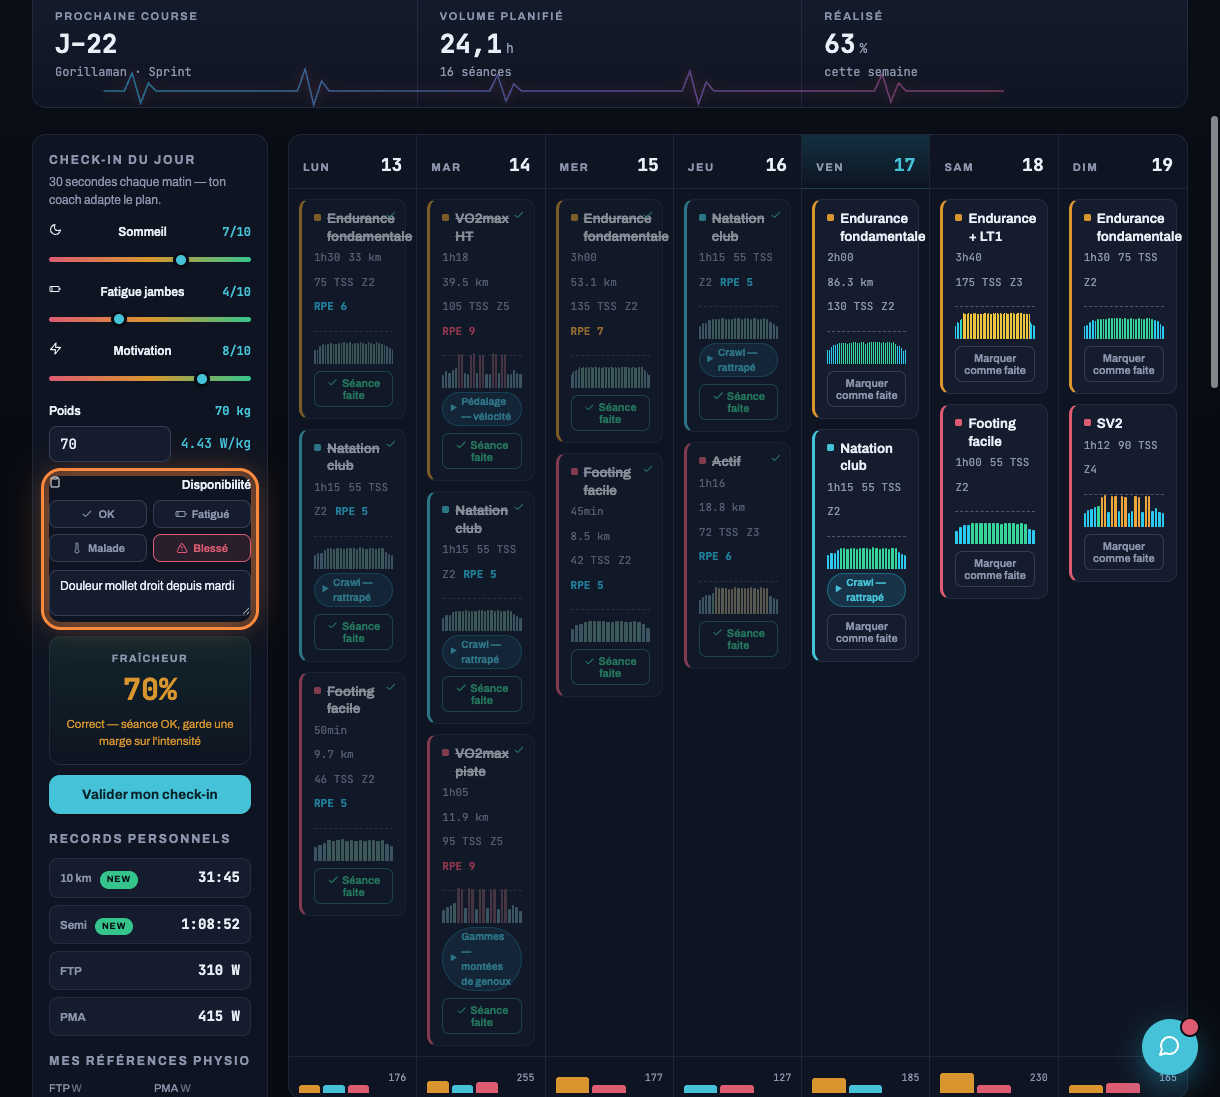Open the chat bubble assistant icon
The image size is (1220, 1097).
(1169, 1046)
